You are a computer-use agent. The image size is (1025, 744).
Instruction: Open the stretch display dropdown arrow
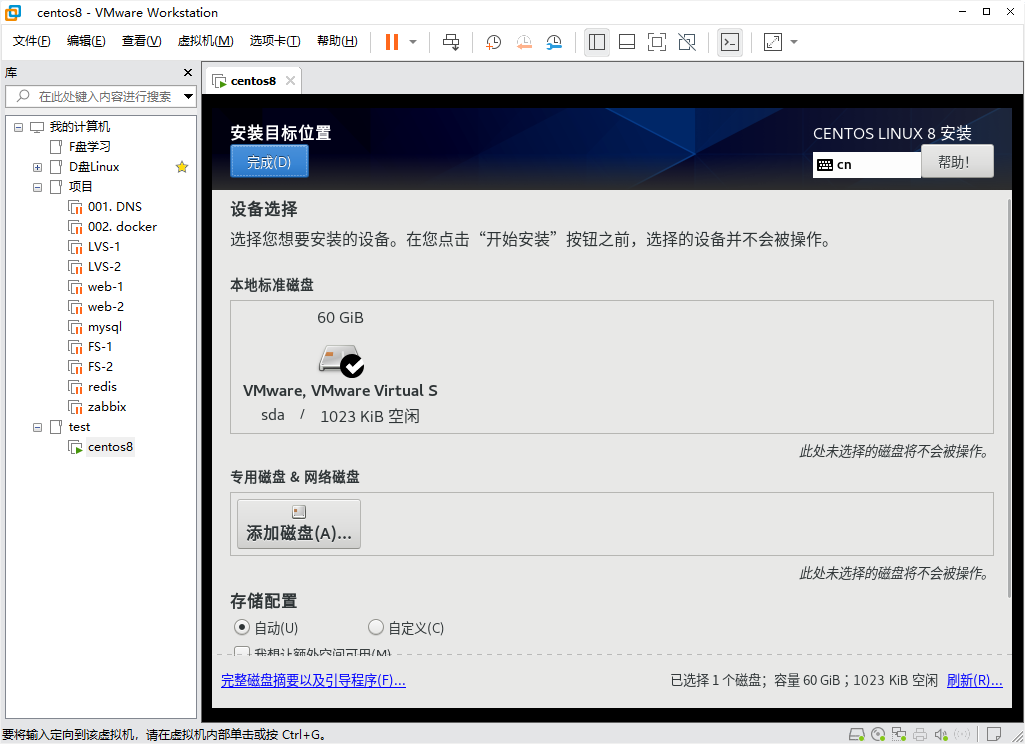[794, 42]
